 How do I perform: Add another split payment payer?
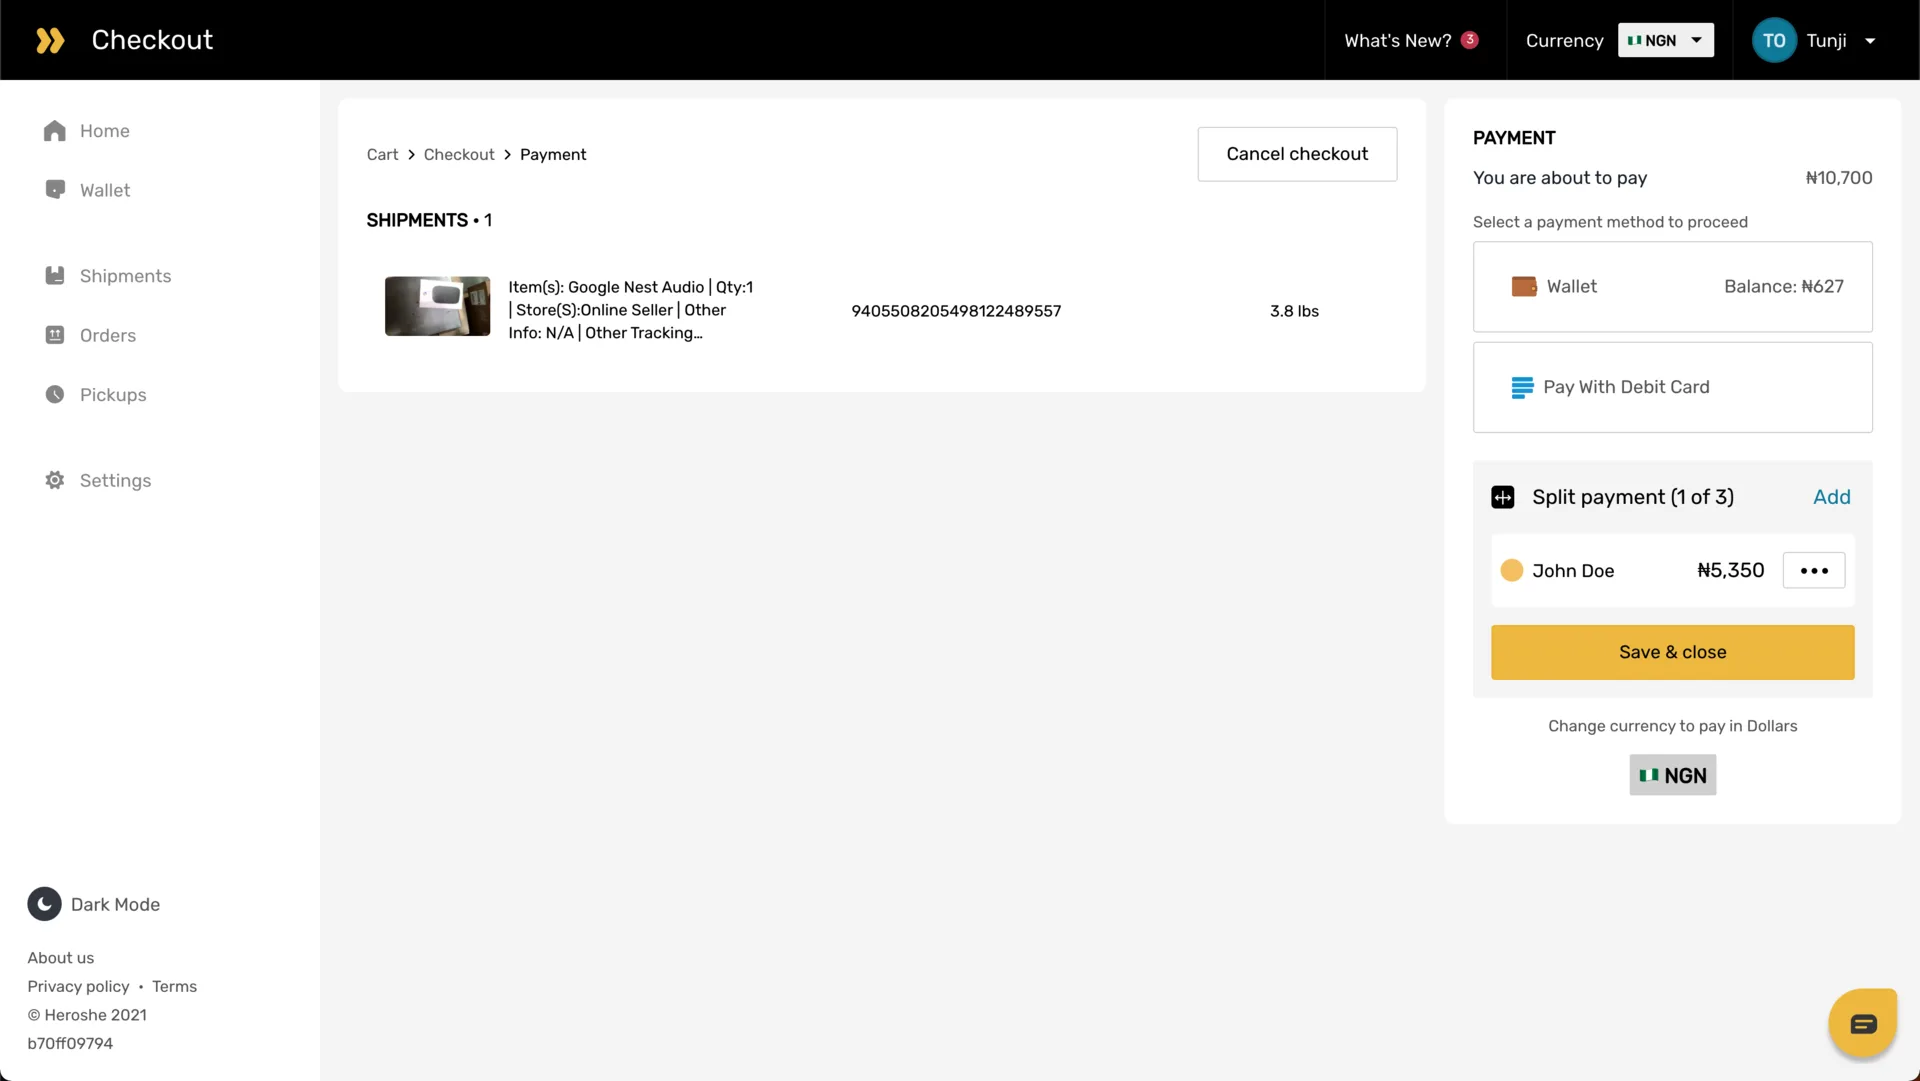(1832, 497)
